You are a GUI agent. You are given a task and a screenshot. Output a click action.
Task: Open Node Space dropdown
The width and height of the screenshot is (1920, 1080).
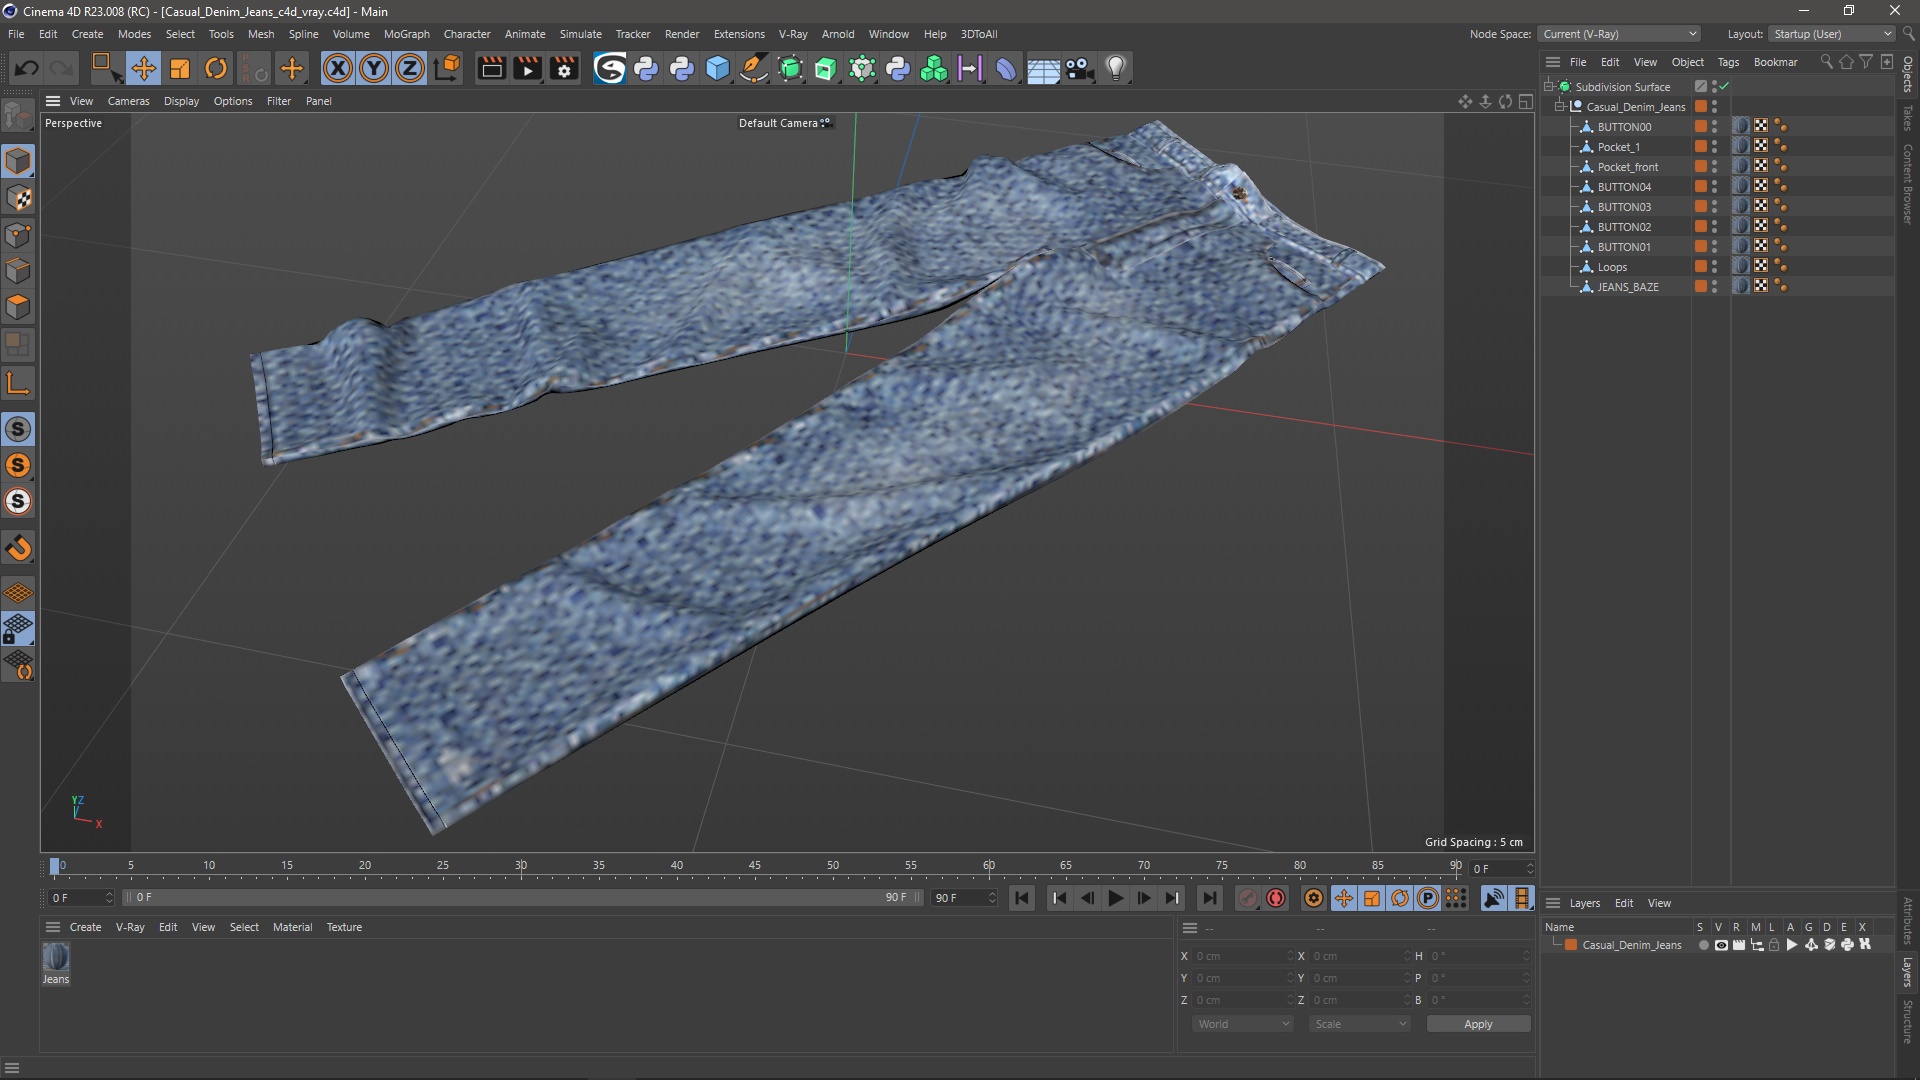pos(1618,34)
